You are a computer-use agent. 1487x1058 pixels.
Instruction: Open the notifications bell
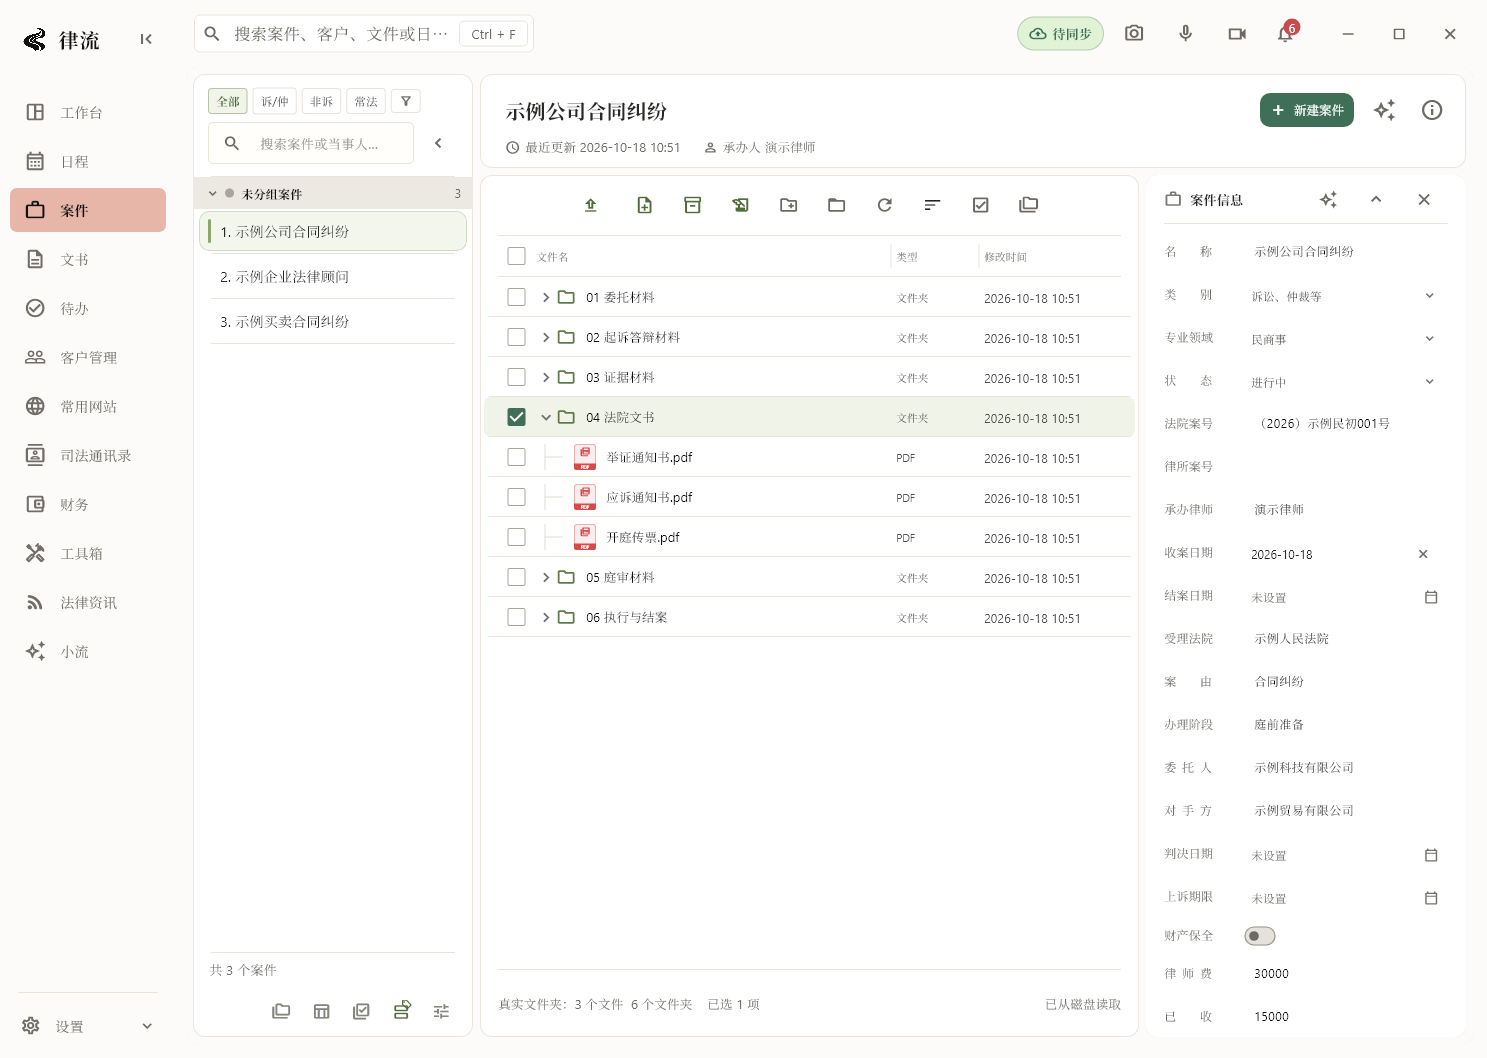pyautogui.click(x=1286, y=34)
